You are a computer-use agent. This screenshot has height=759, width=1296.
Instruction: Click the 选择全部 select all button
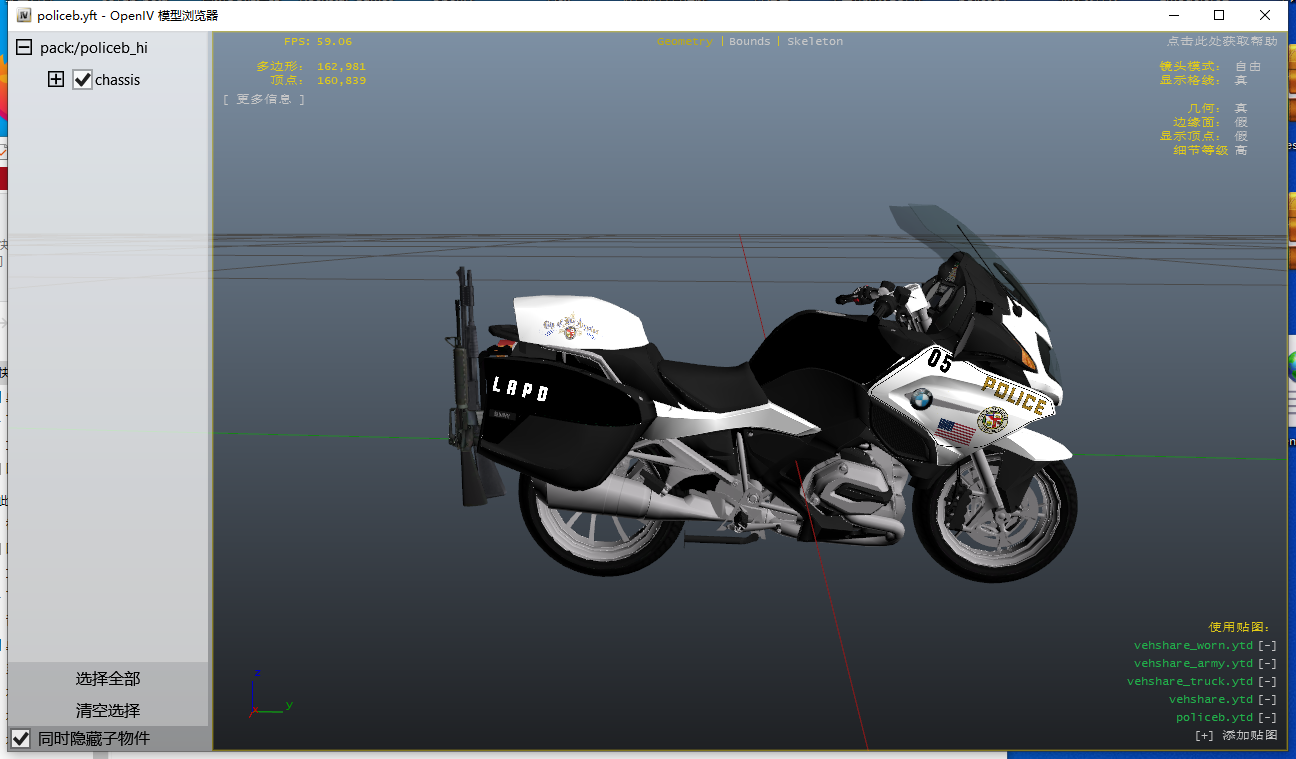click(x=108, y=679)
